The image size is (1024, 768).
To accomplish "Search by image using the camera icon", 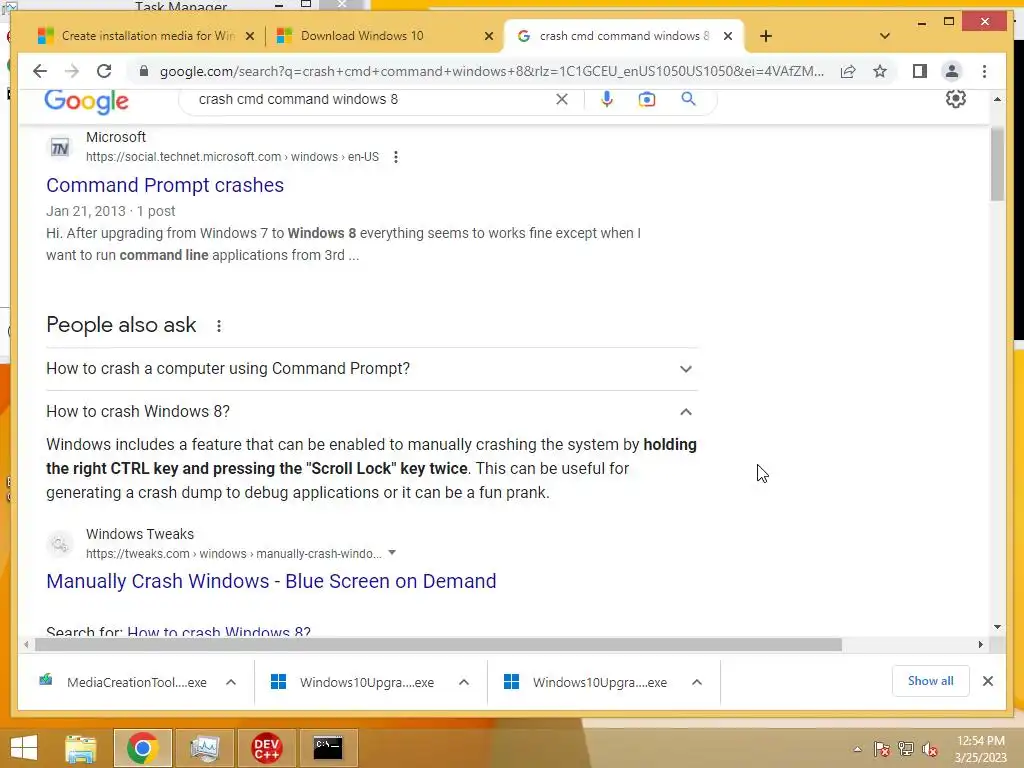I will click(x=647, y=99).
